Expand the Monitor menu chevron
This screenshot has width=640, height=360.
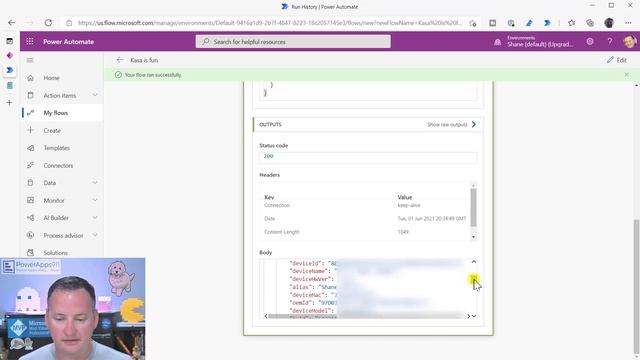click(95, 200)
